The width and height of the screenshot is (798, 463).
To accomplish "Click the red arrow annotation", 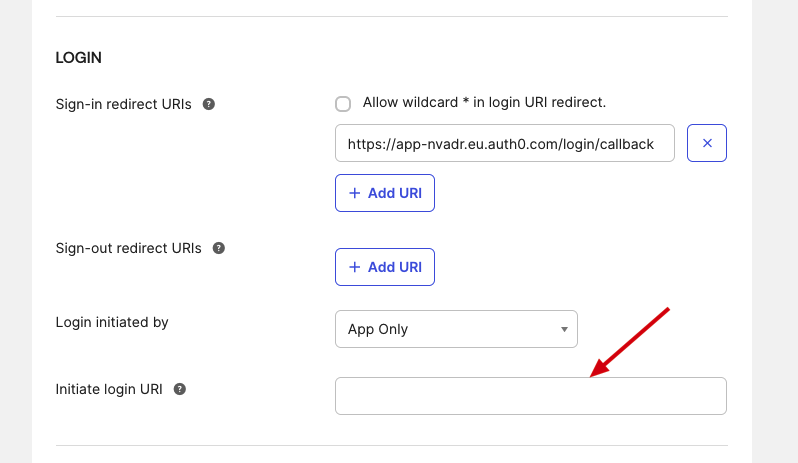I will tap(630, 342).
